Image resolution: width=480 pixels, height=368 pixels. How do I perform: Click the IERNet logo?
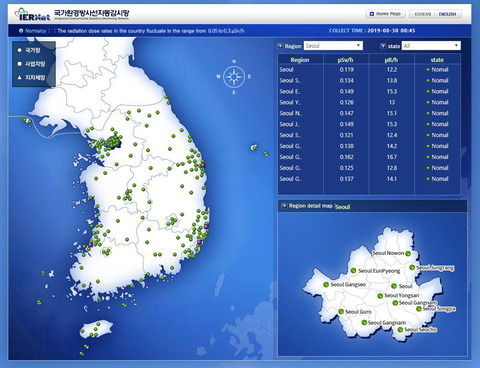coord(32,14)
